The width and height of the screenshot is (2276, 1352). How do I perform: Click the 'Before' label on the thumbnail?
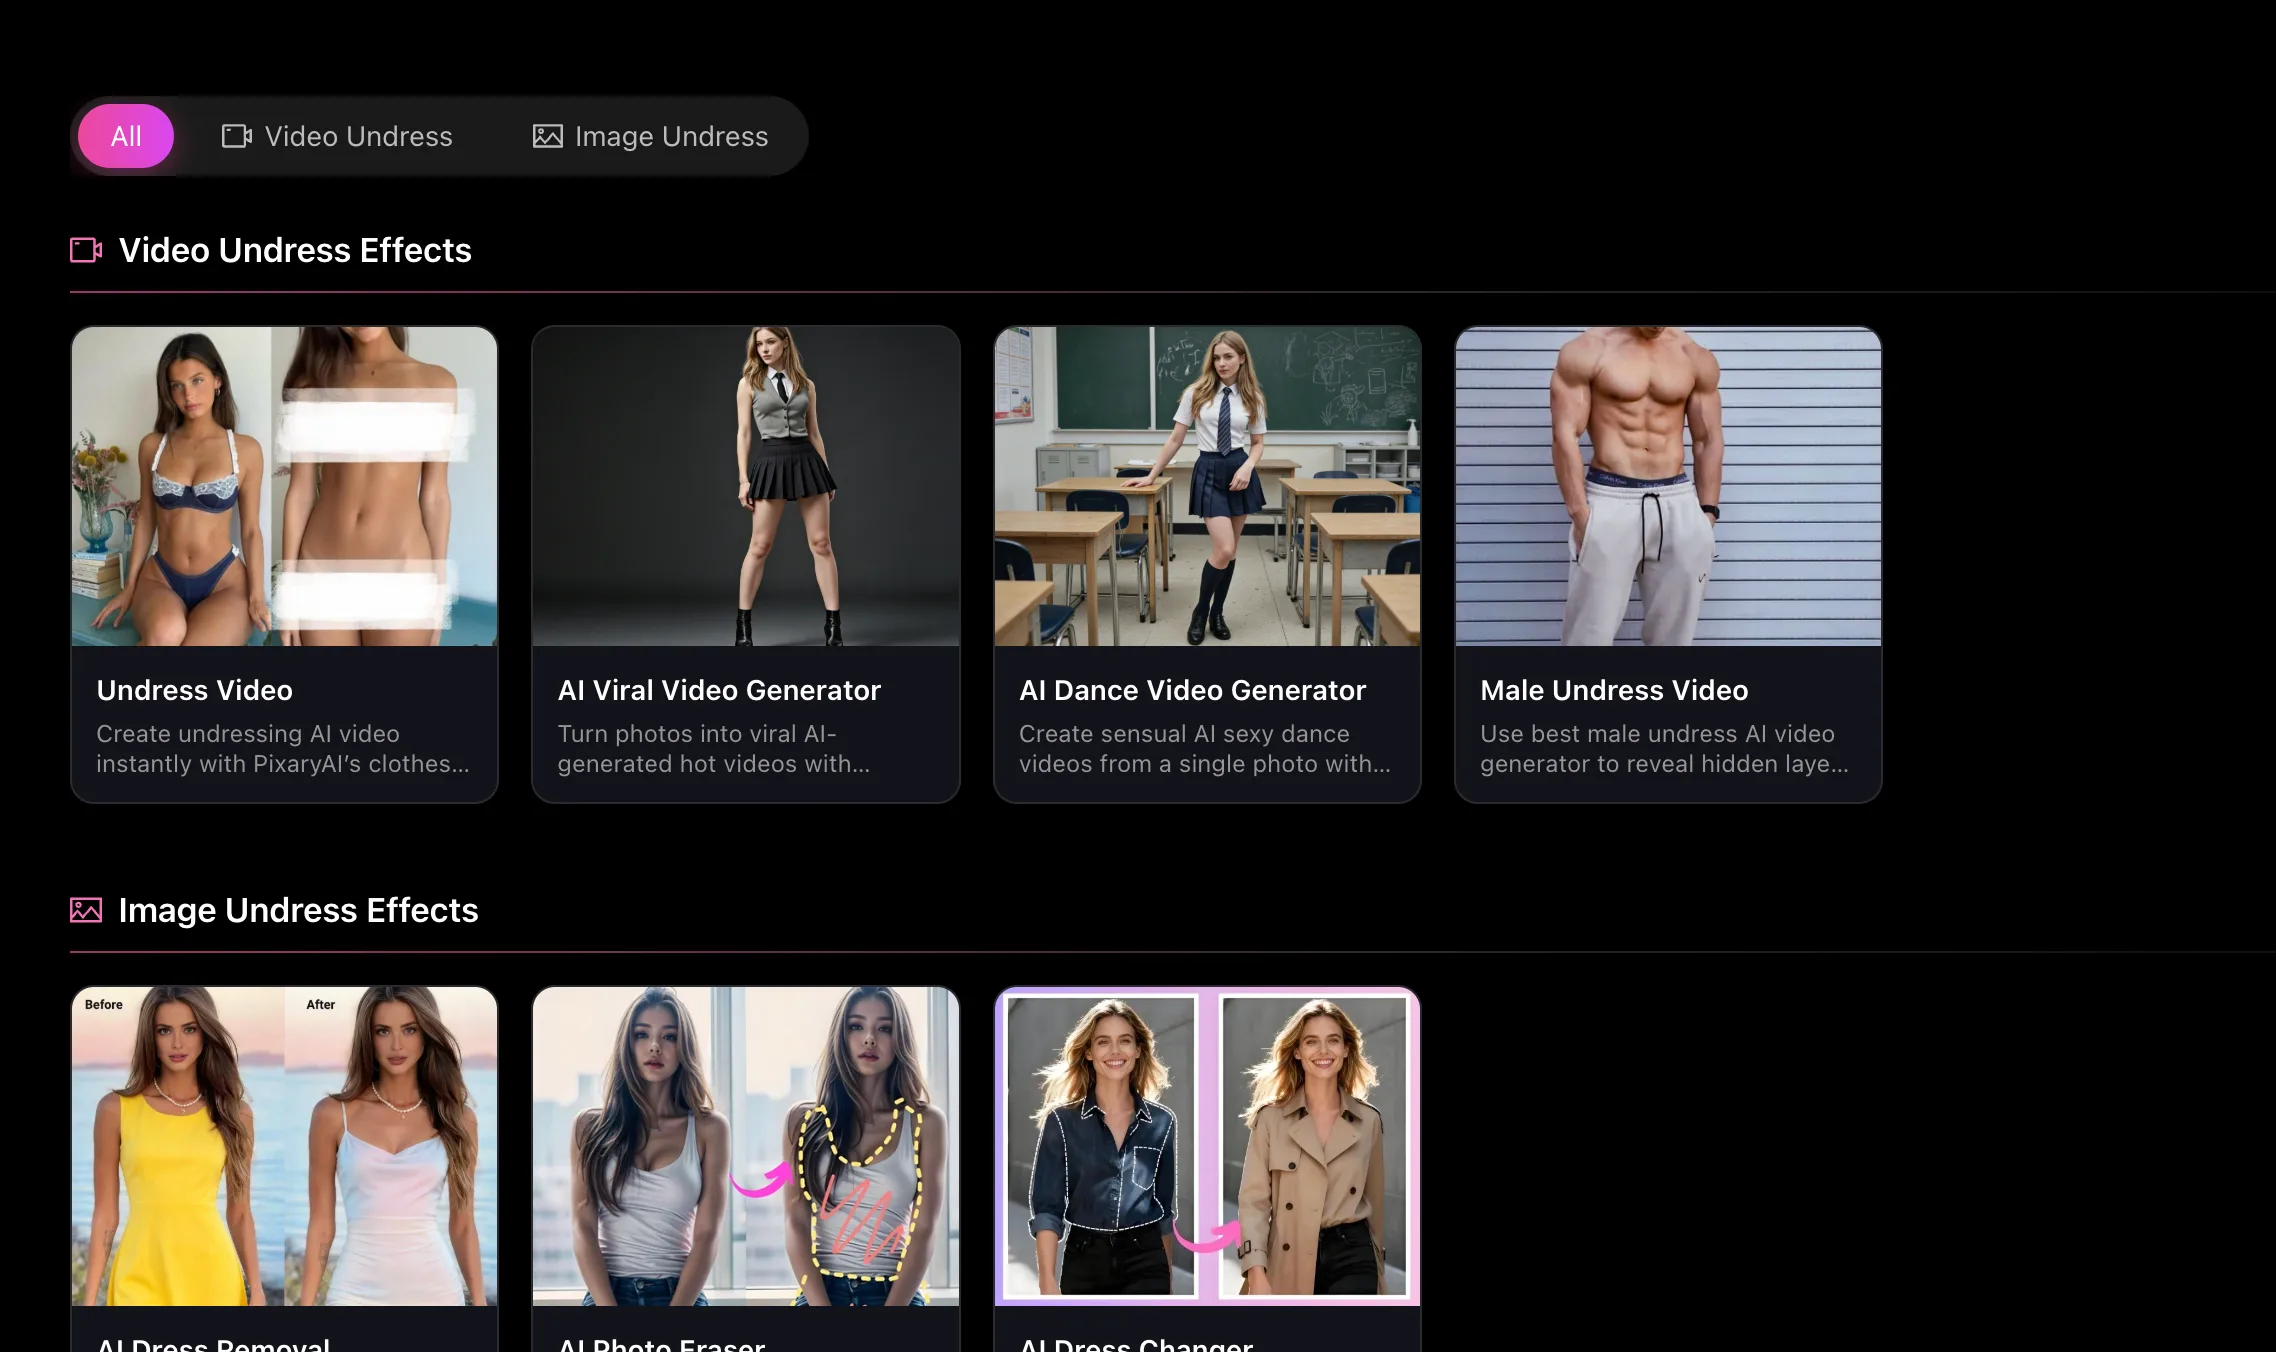(x=104, y=1004)
